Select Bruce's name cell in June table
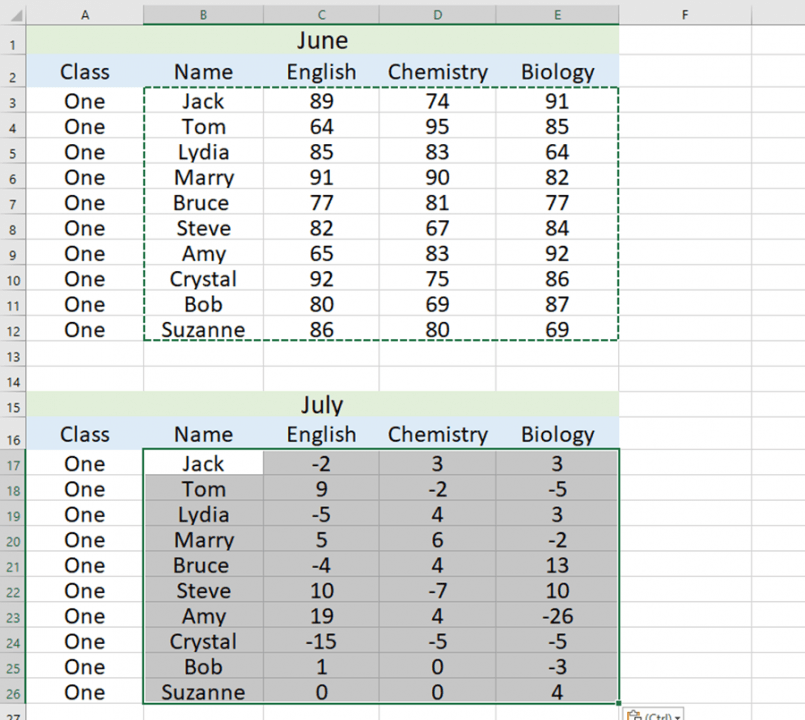 click(x=203, y=202)
